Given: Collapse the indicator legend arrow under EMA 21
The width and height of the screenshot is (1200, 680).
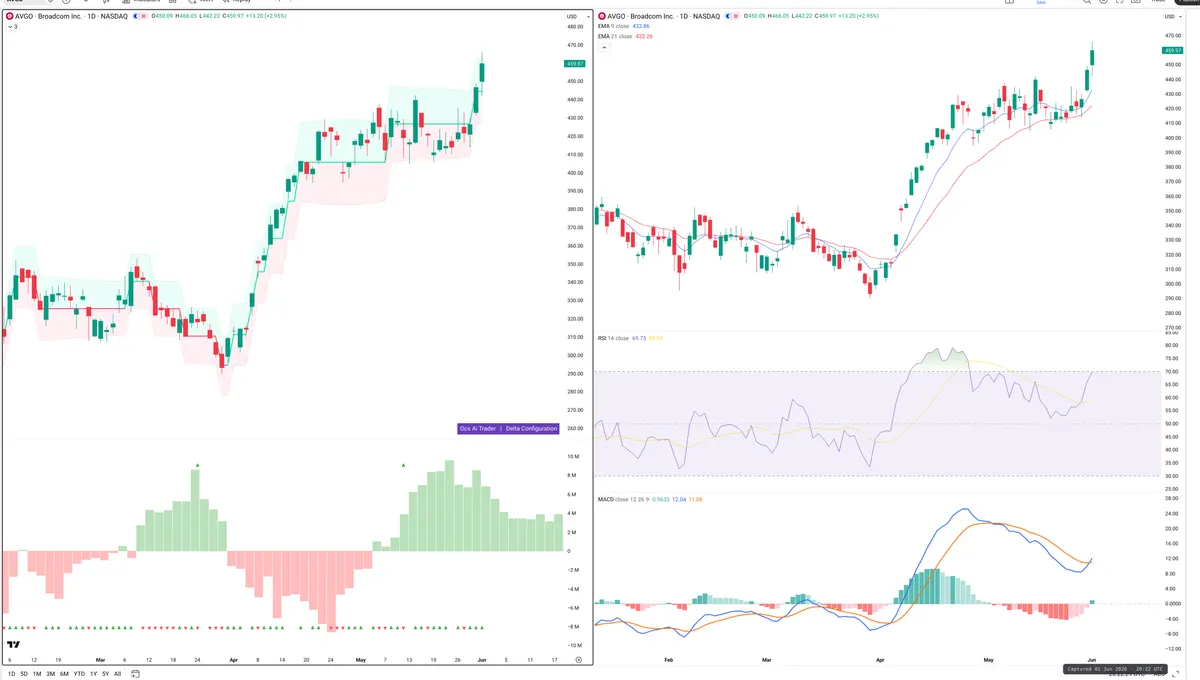Looking at the screenshot, I should tap(604, 46).
